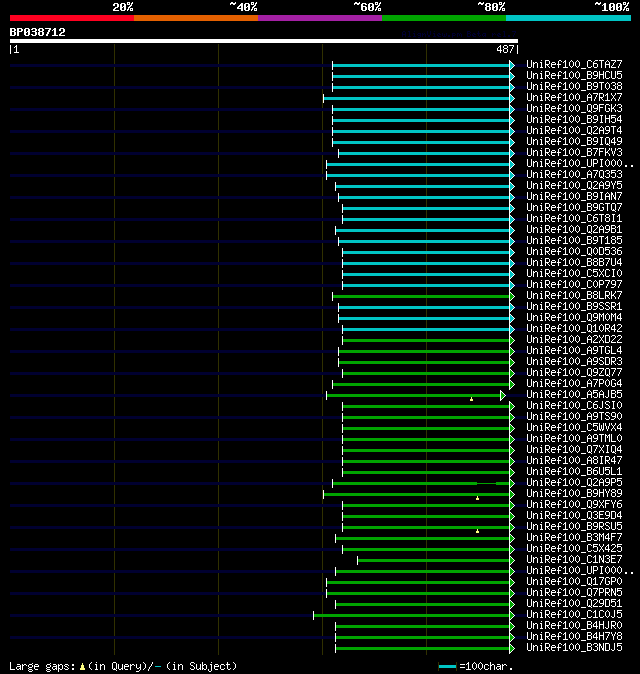Image resolution: width=640 pixels, height=674 pixels.
Task: Open hit UniRef100_A7R1X7
Action: pyautogui.click(x=574, y=98)
